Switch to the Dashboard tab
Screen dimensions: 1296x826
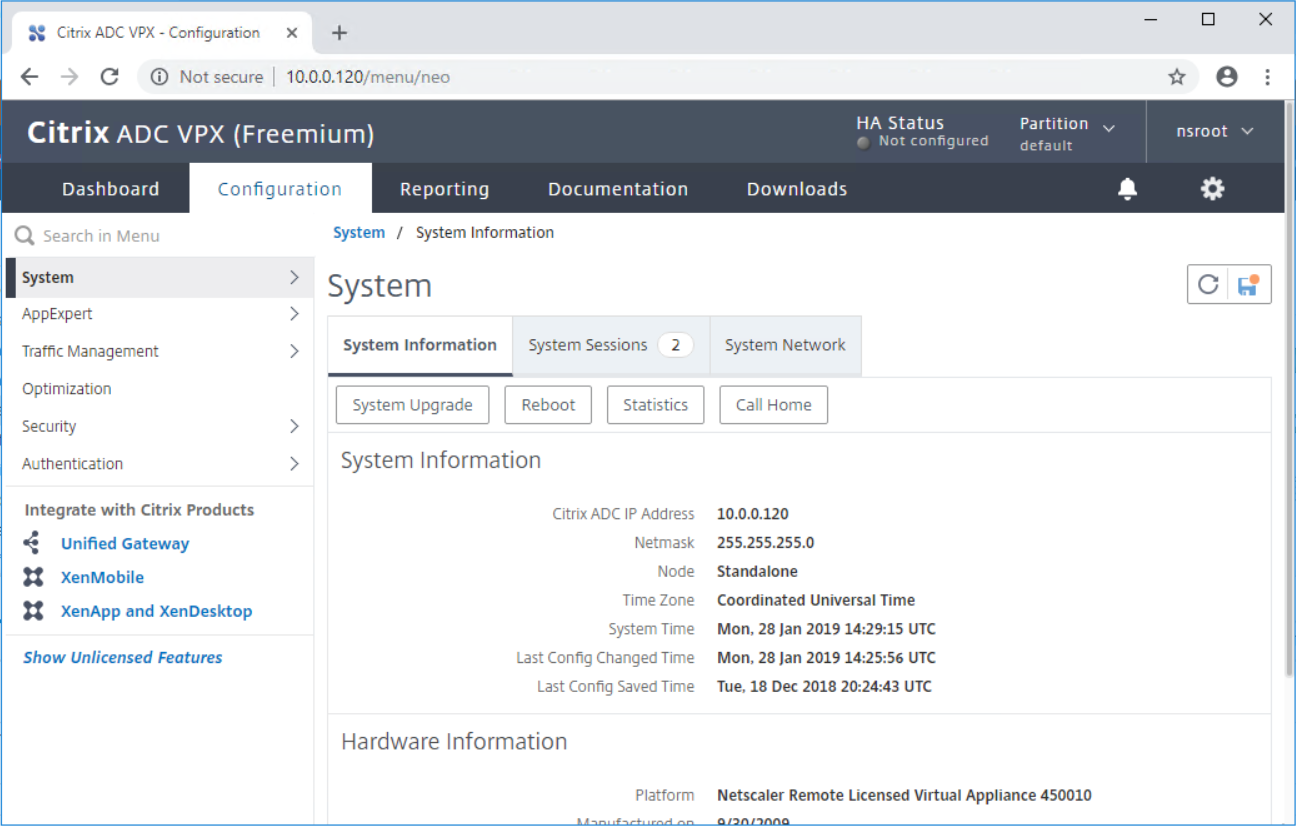tap(111, 189)
